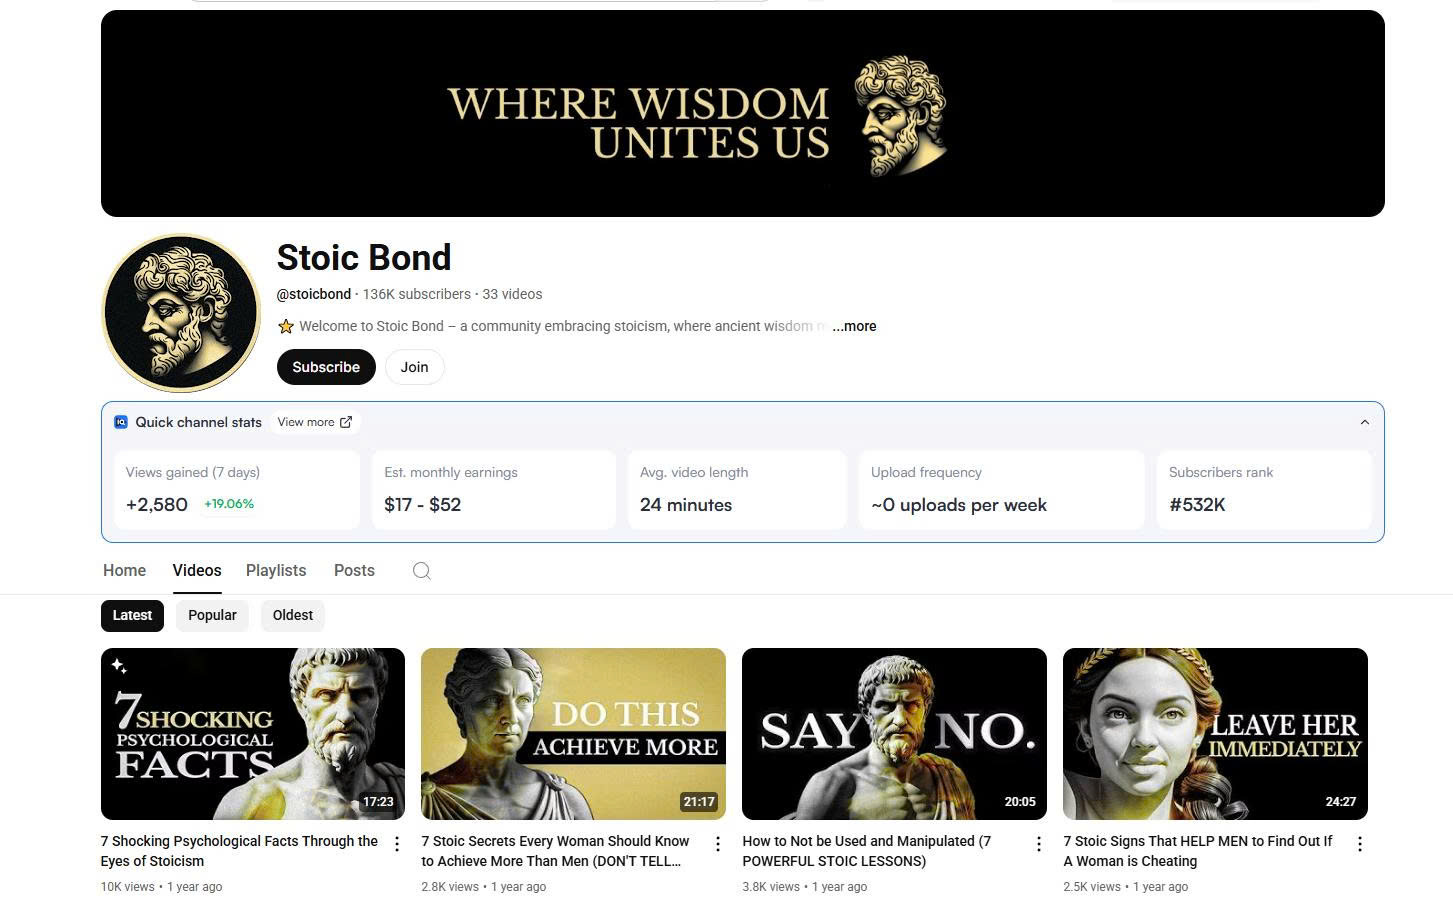Open the SAY NO video thumbnail
The width and height of the screenshot is (1453, 901).
click(x=894, y=734)
